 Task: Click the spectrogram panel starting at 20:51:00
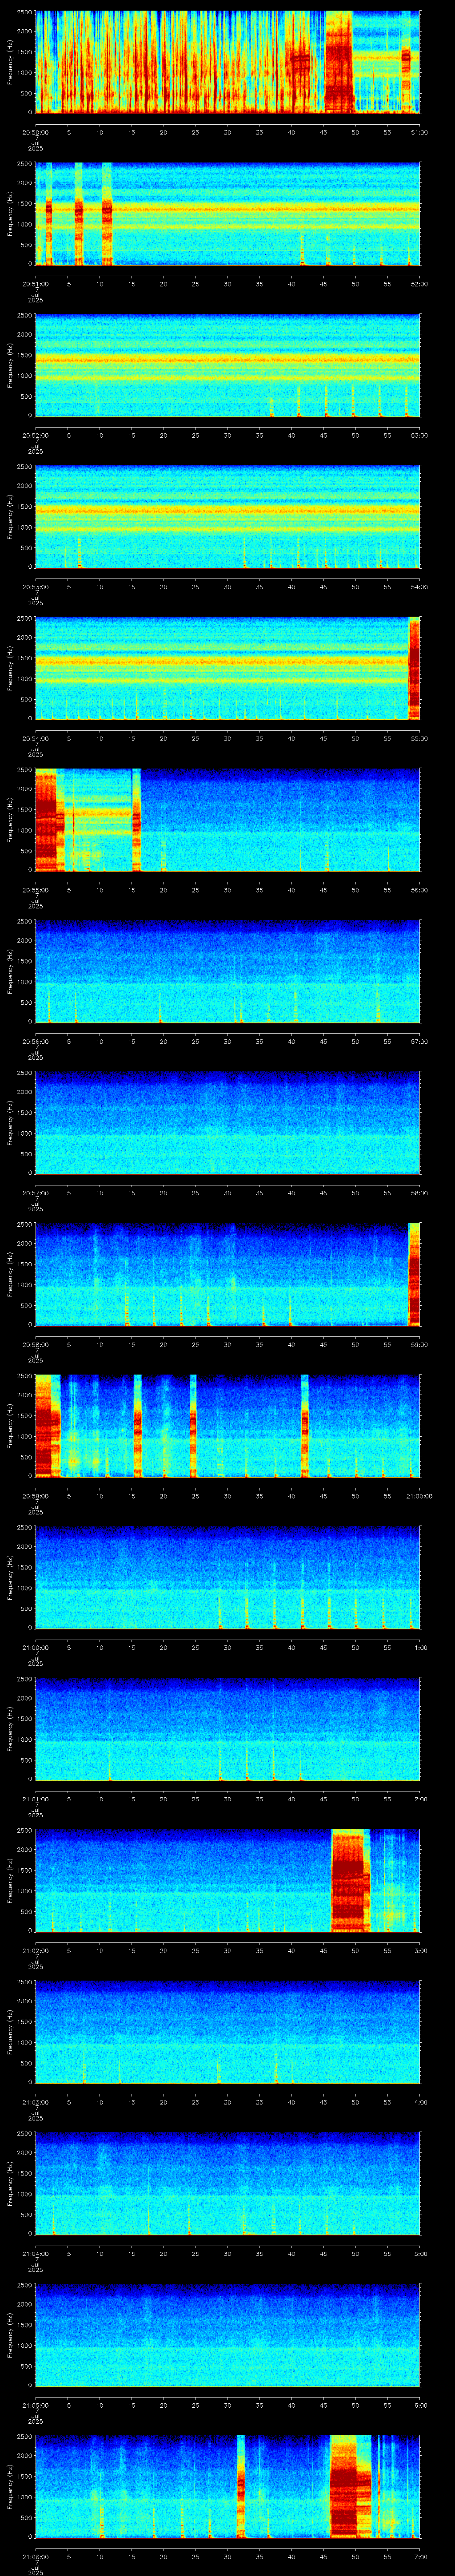[x=227, y=213]
